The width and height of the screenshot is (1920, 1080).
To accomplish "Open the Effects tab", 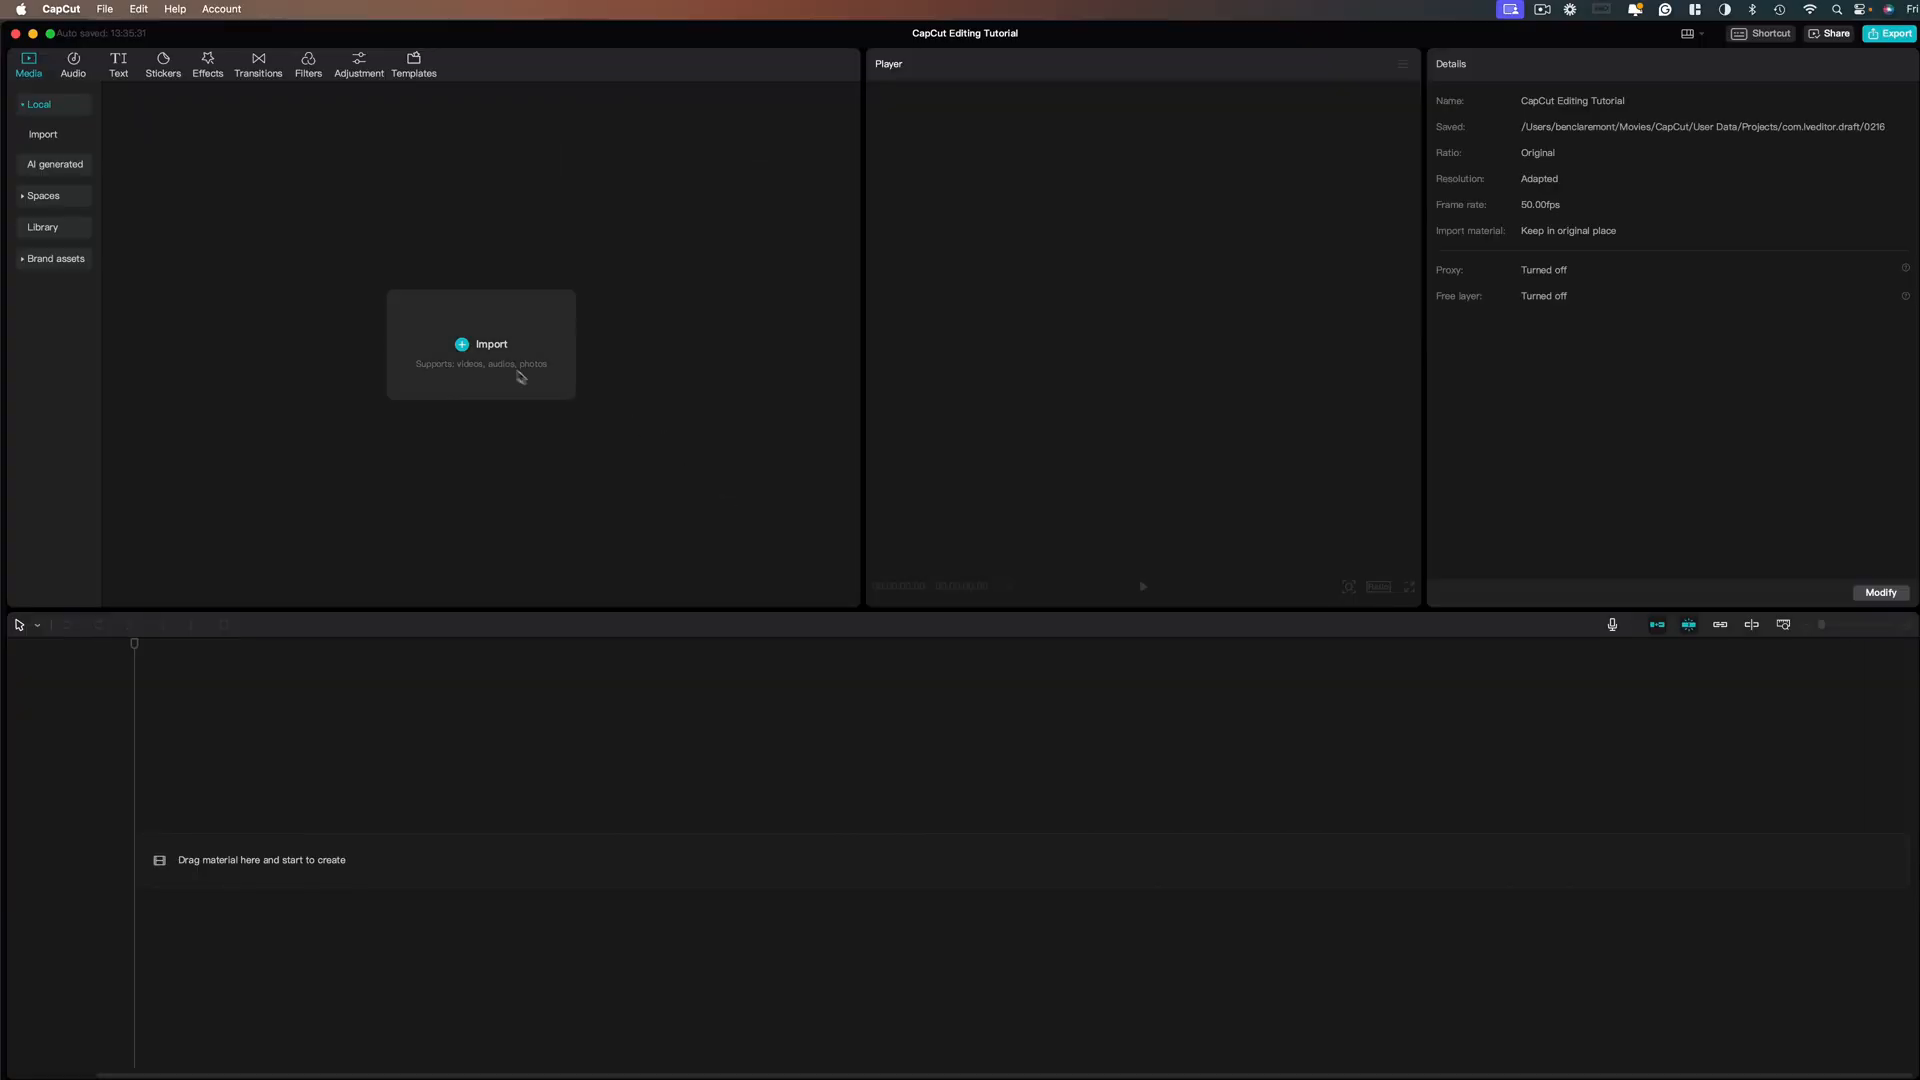I will pyautogui.click(x=208, y=65).
